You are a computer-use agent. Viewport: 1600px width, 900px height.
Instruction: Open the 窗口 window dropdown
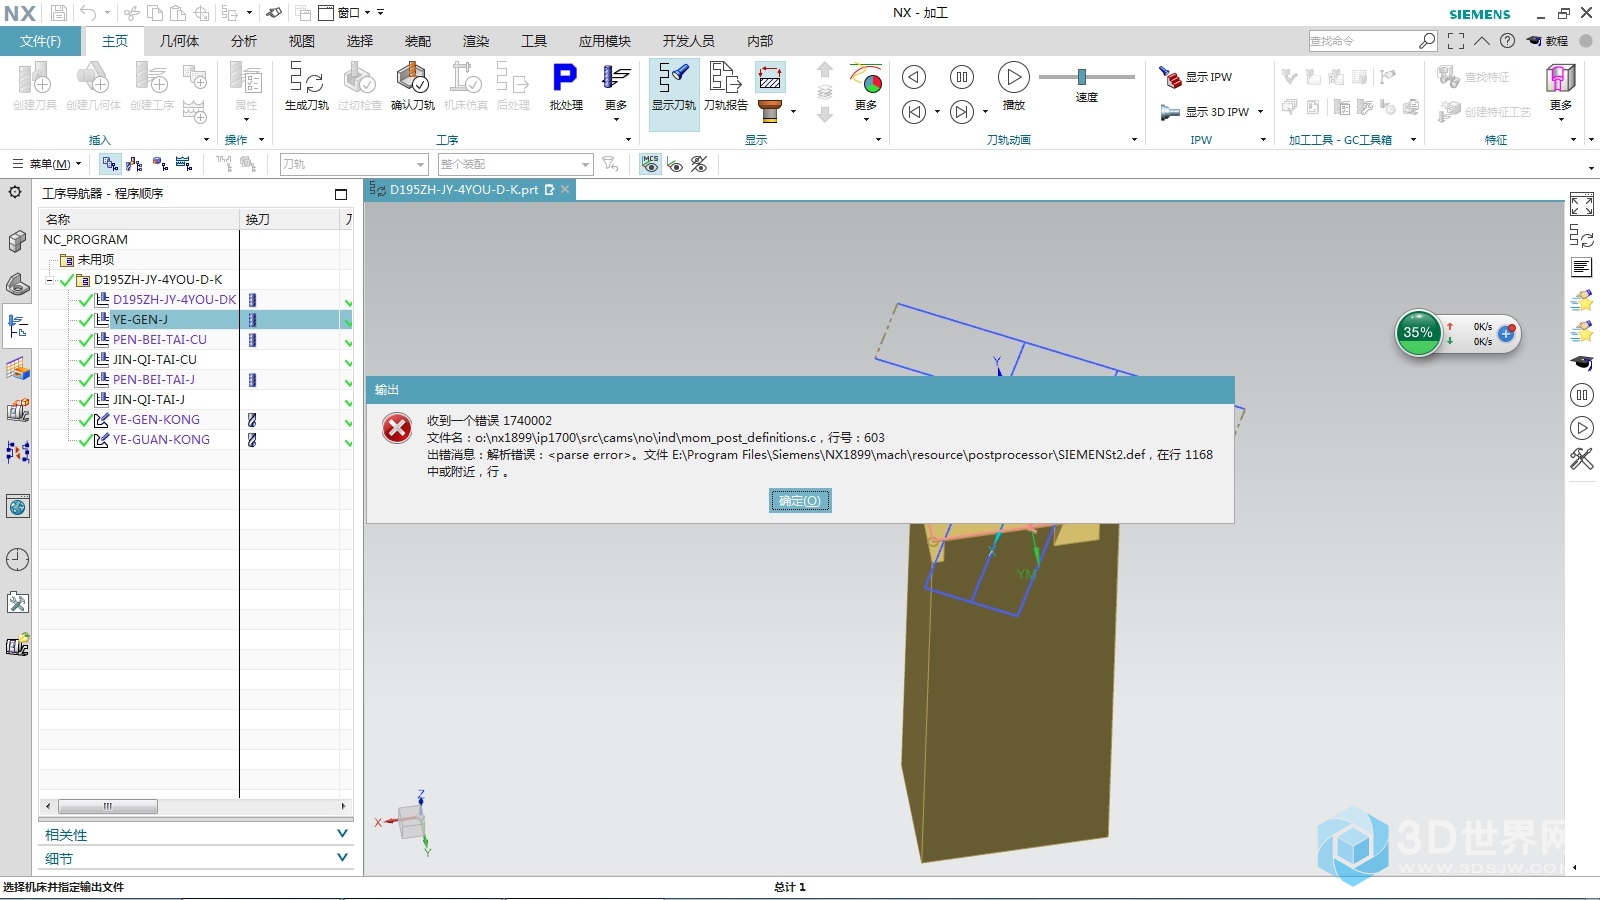tap(345, 13)
